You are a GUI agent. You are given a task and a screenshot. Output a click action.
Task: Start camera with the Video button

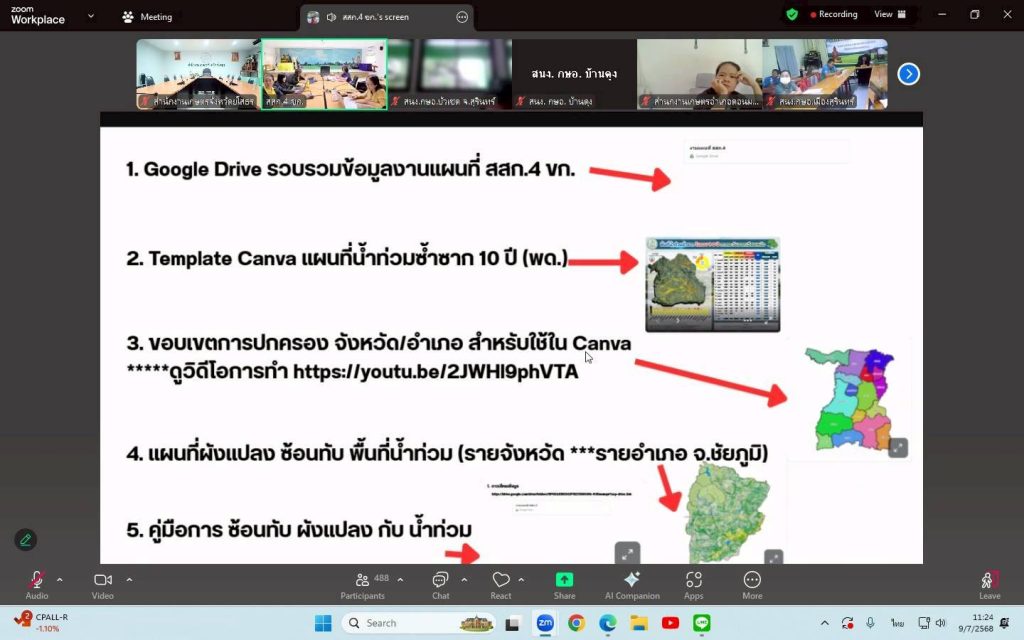coord(102,582)
